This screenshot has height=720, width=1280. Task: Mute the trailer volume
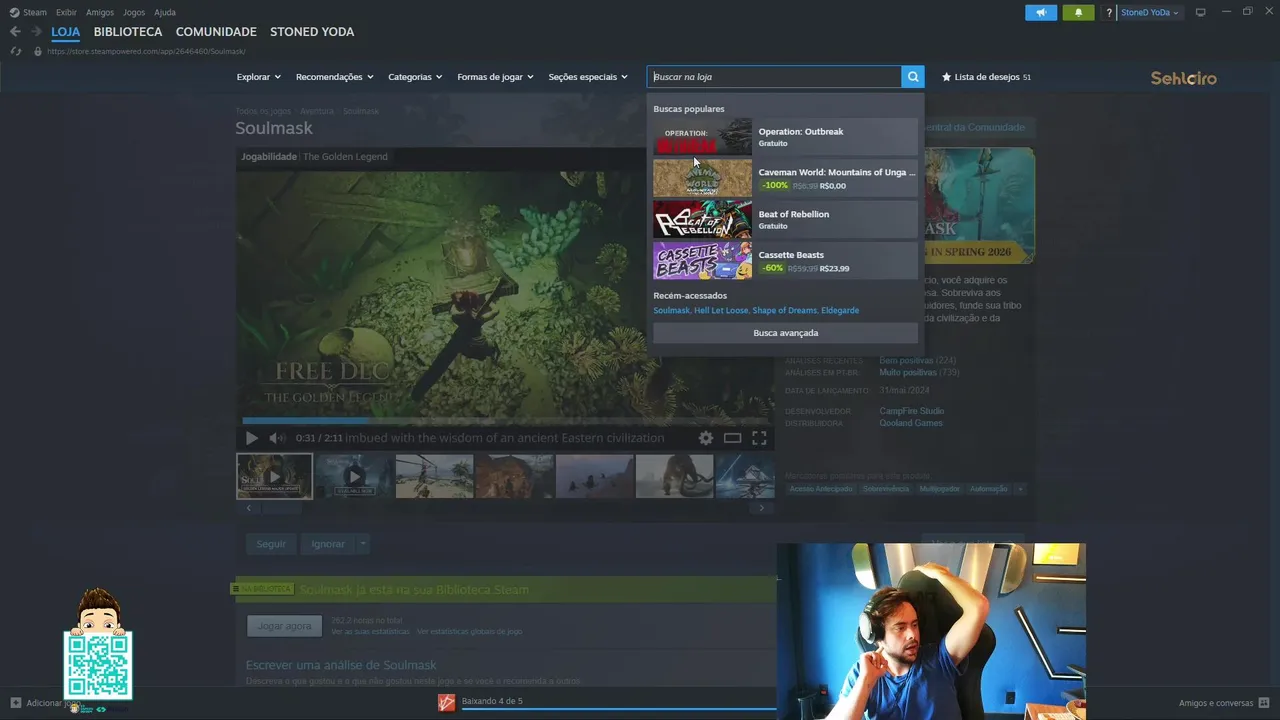click(x=277, y=438)
